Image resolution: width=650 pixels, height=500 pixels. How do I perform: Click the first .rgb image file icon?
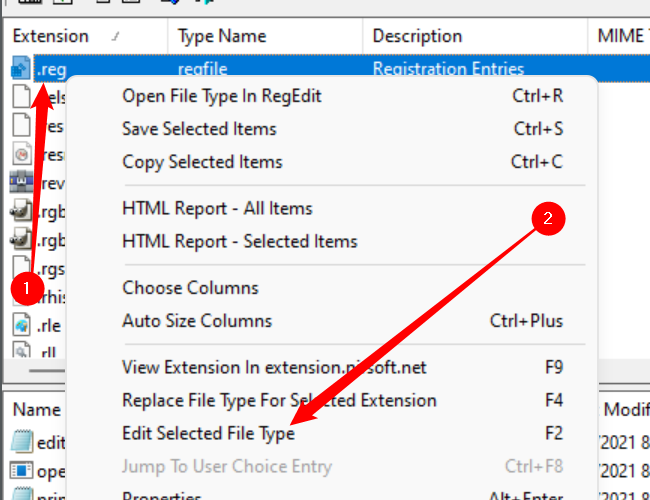(22, 211)
